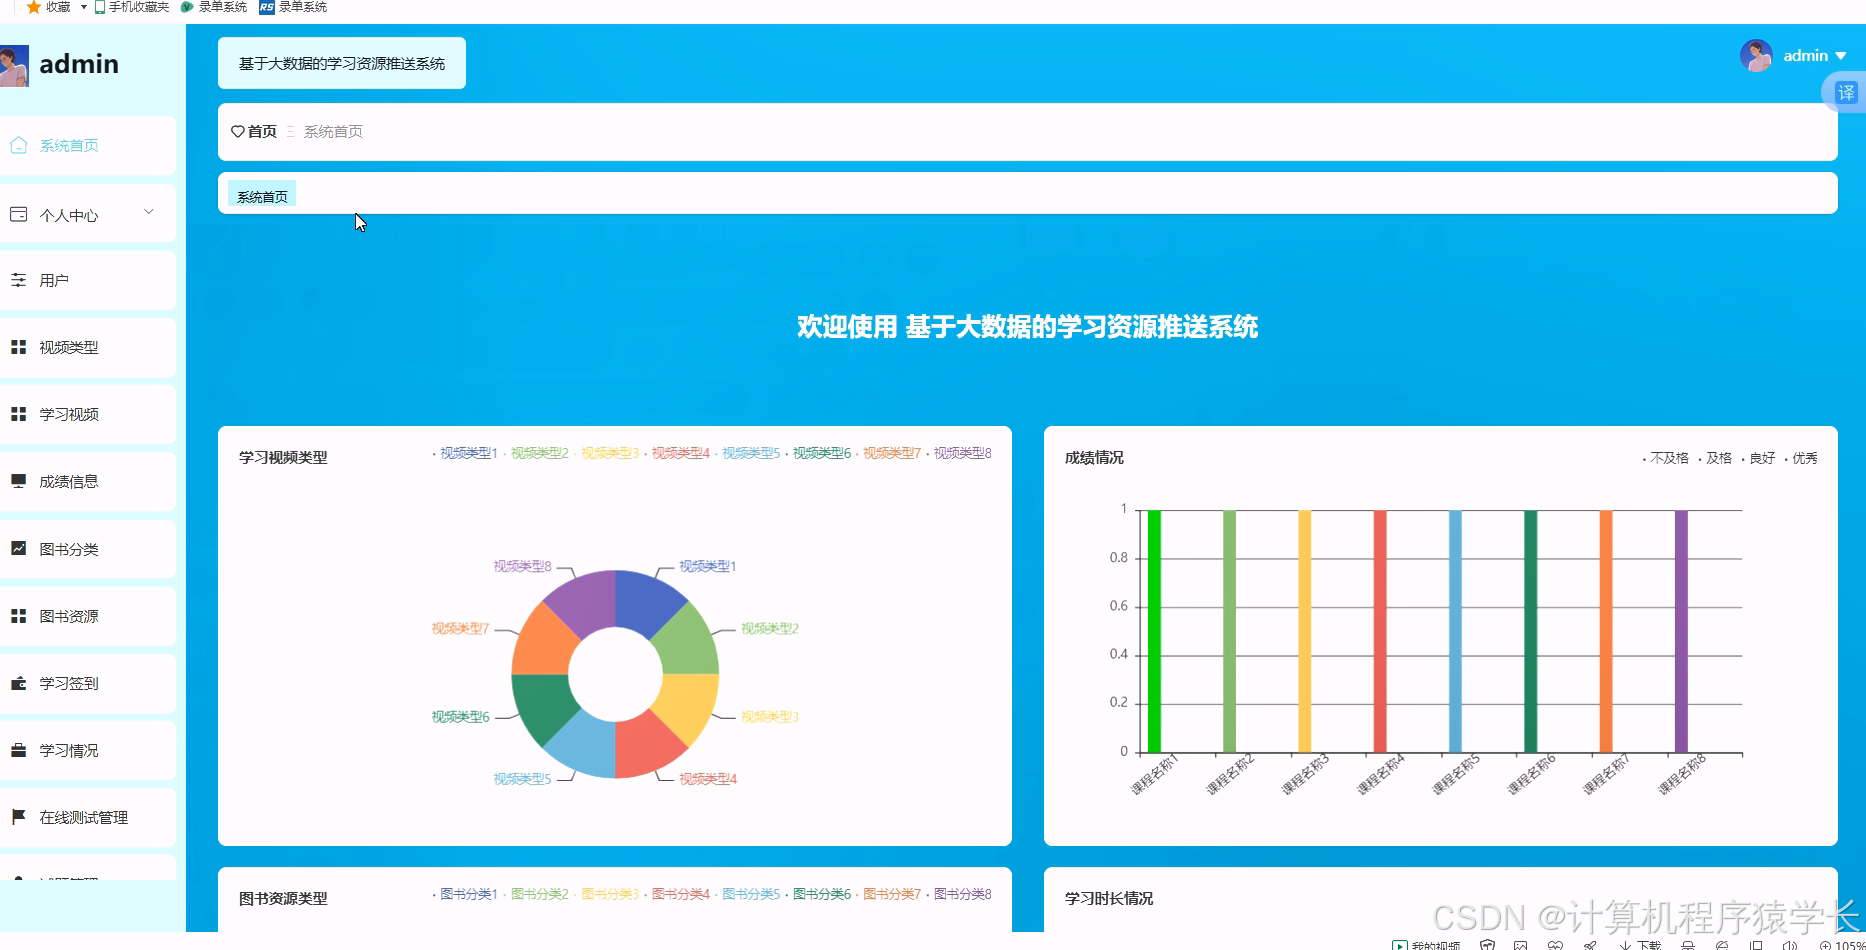Open the first 录单系统 bookmark with green icon

pyautogui.click(x=213, y=7)
